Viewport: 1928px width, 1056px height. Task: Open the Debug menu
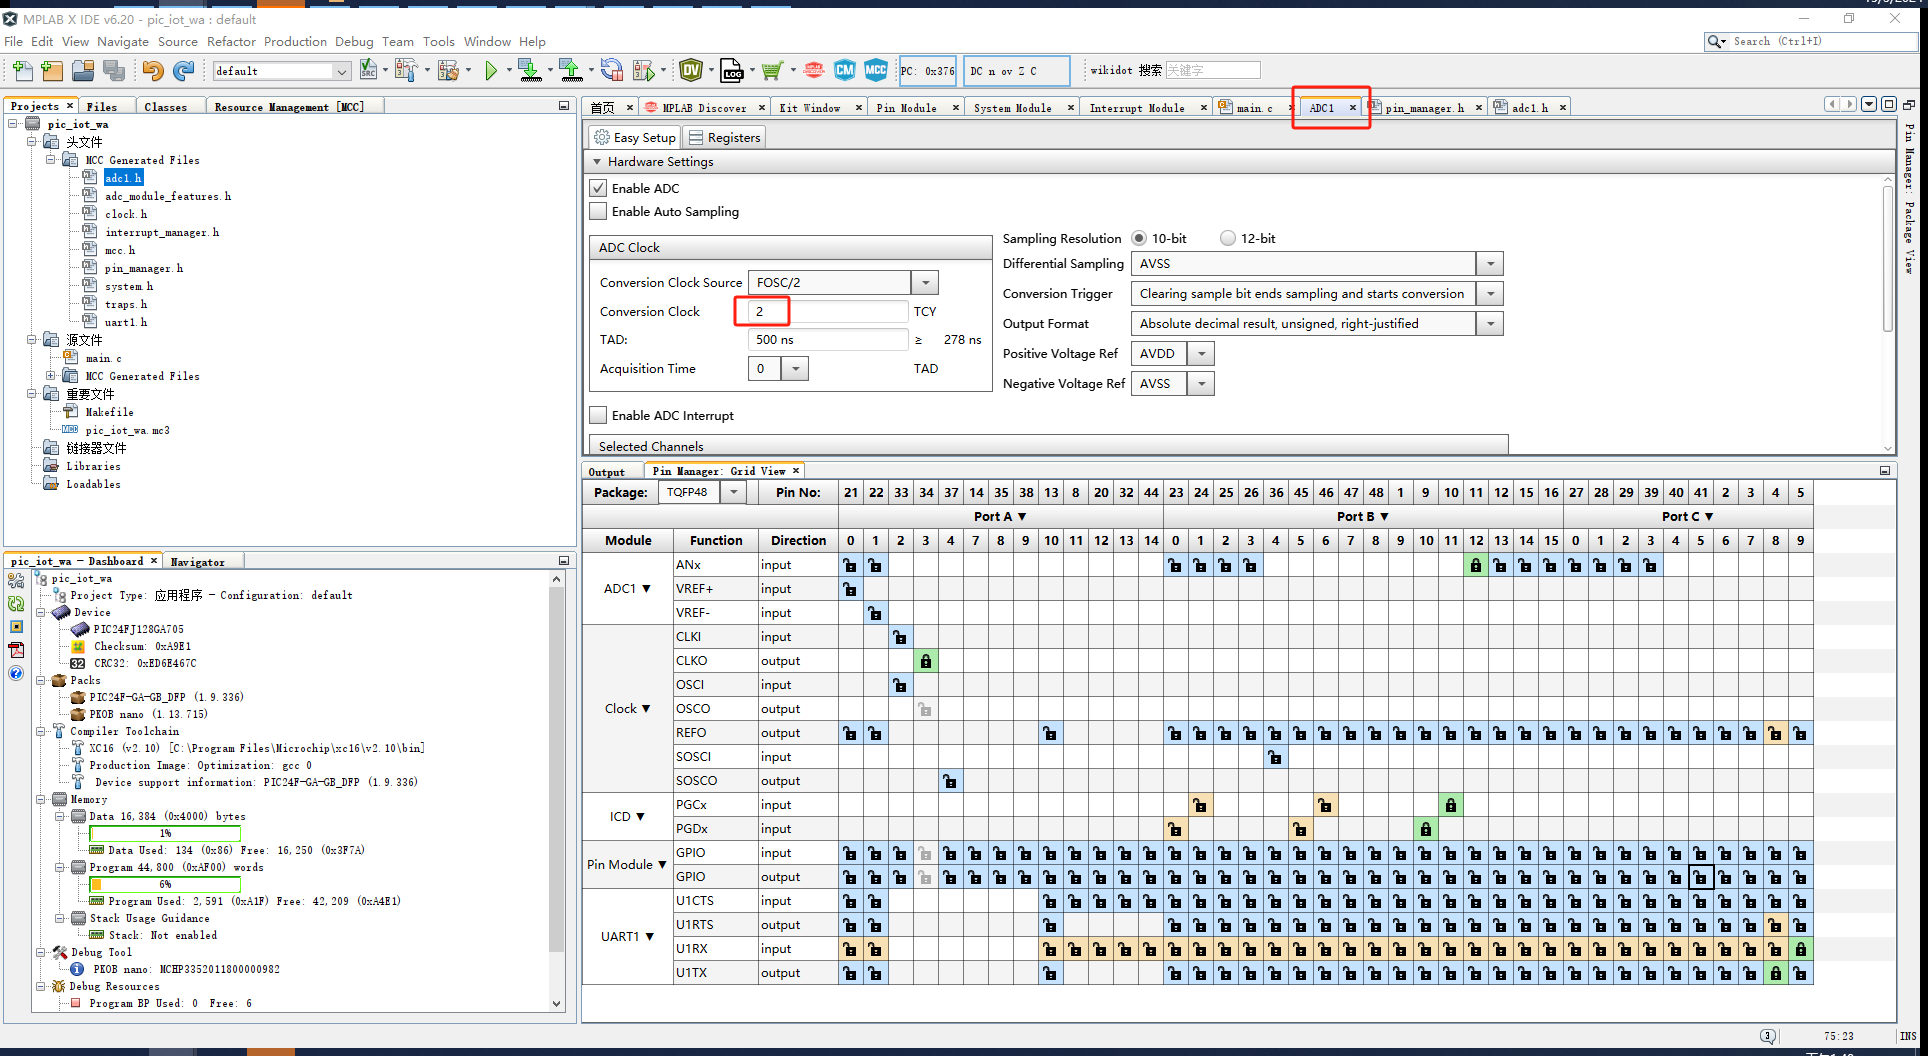[354, 41]
